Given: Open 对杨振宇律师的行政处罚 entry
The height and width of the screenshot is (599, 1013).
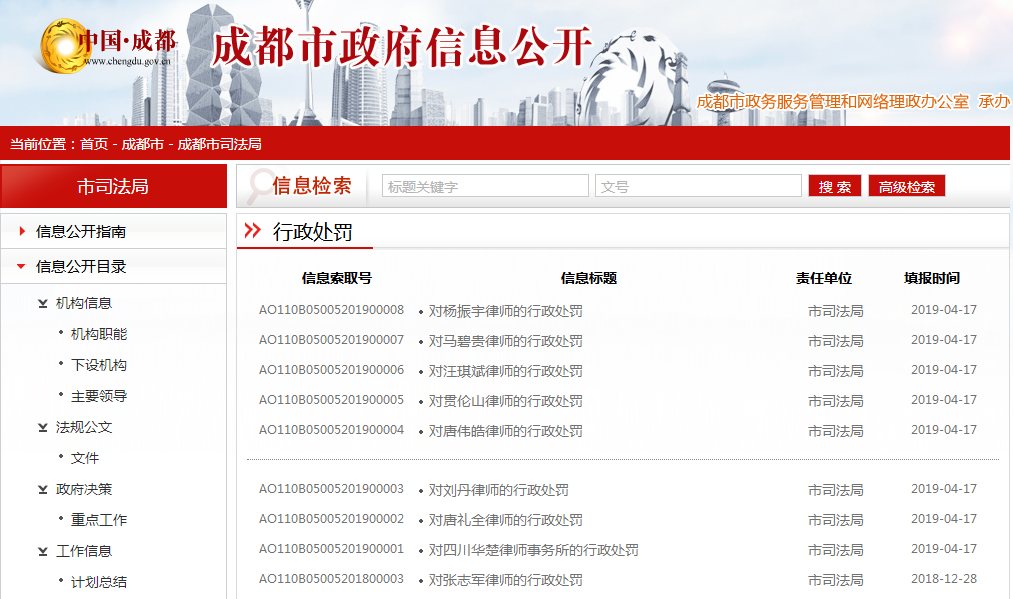Looking at the screenshot, I should coord(505,311).
